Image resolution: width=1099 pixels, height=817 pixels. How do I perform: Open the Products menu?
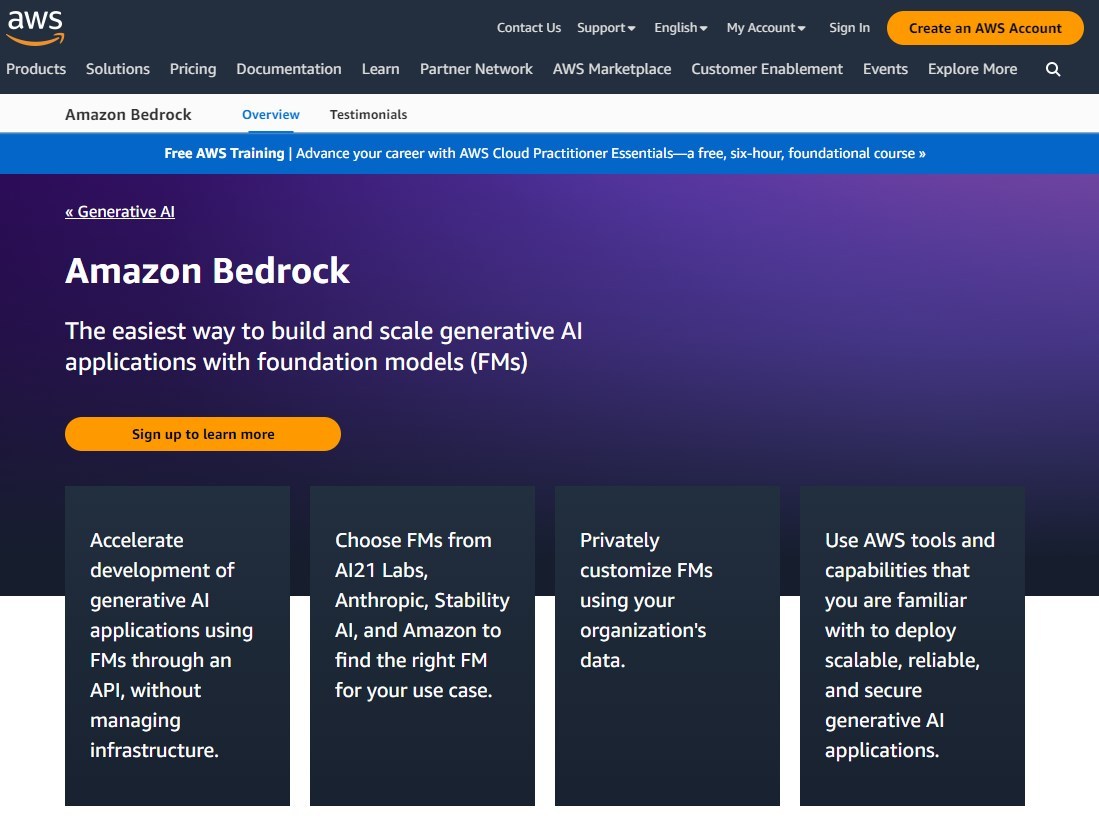(x=36, y=69)
